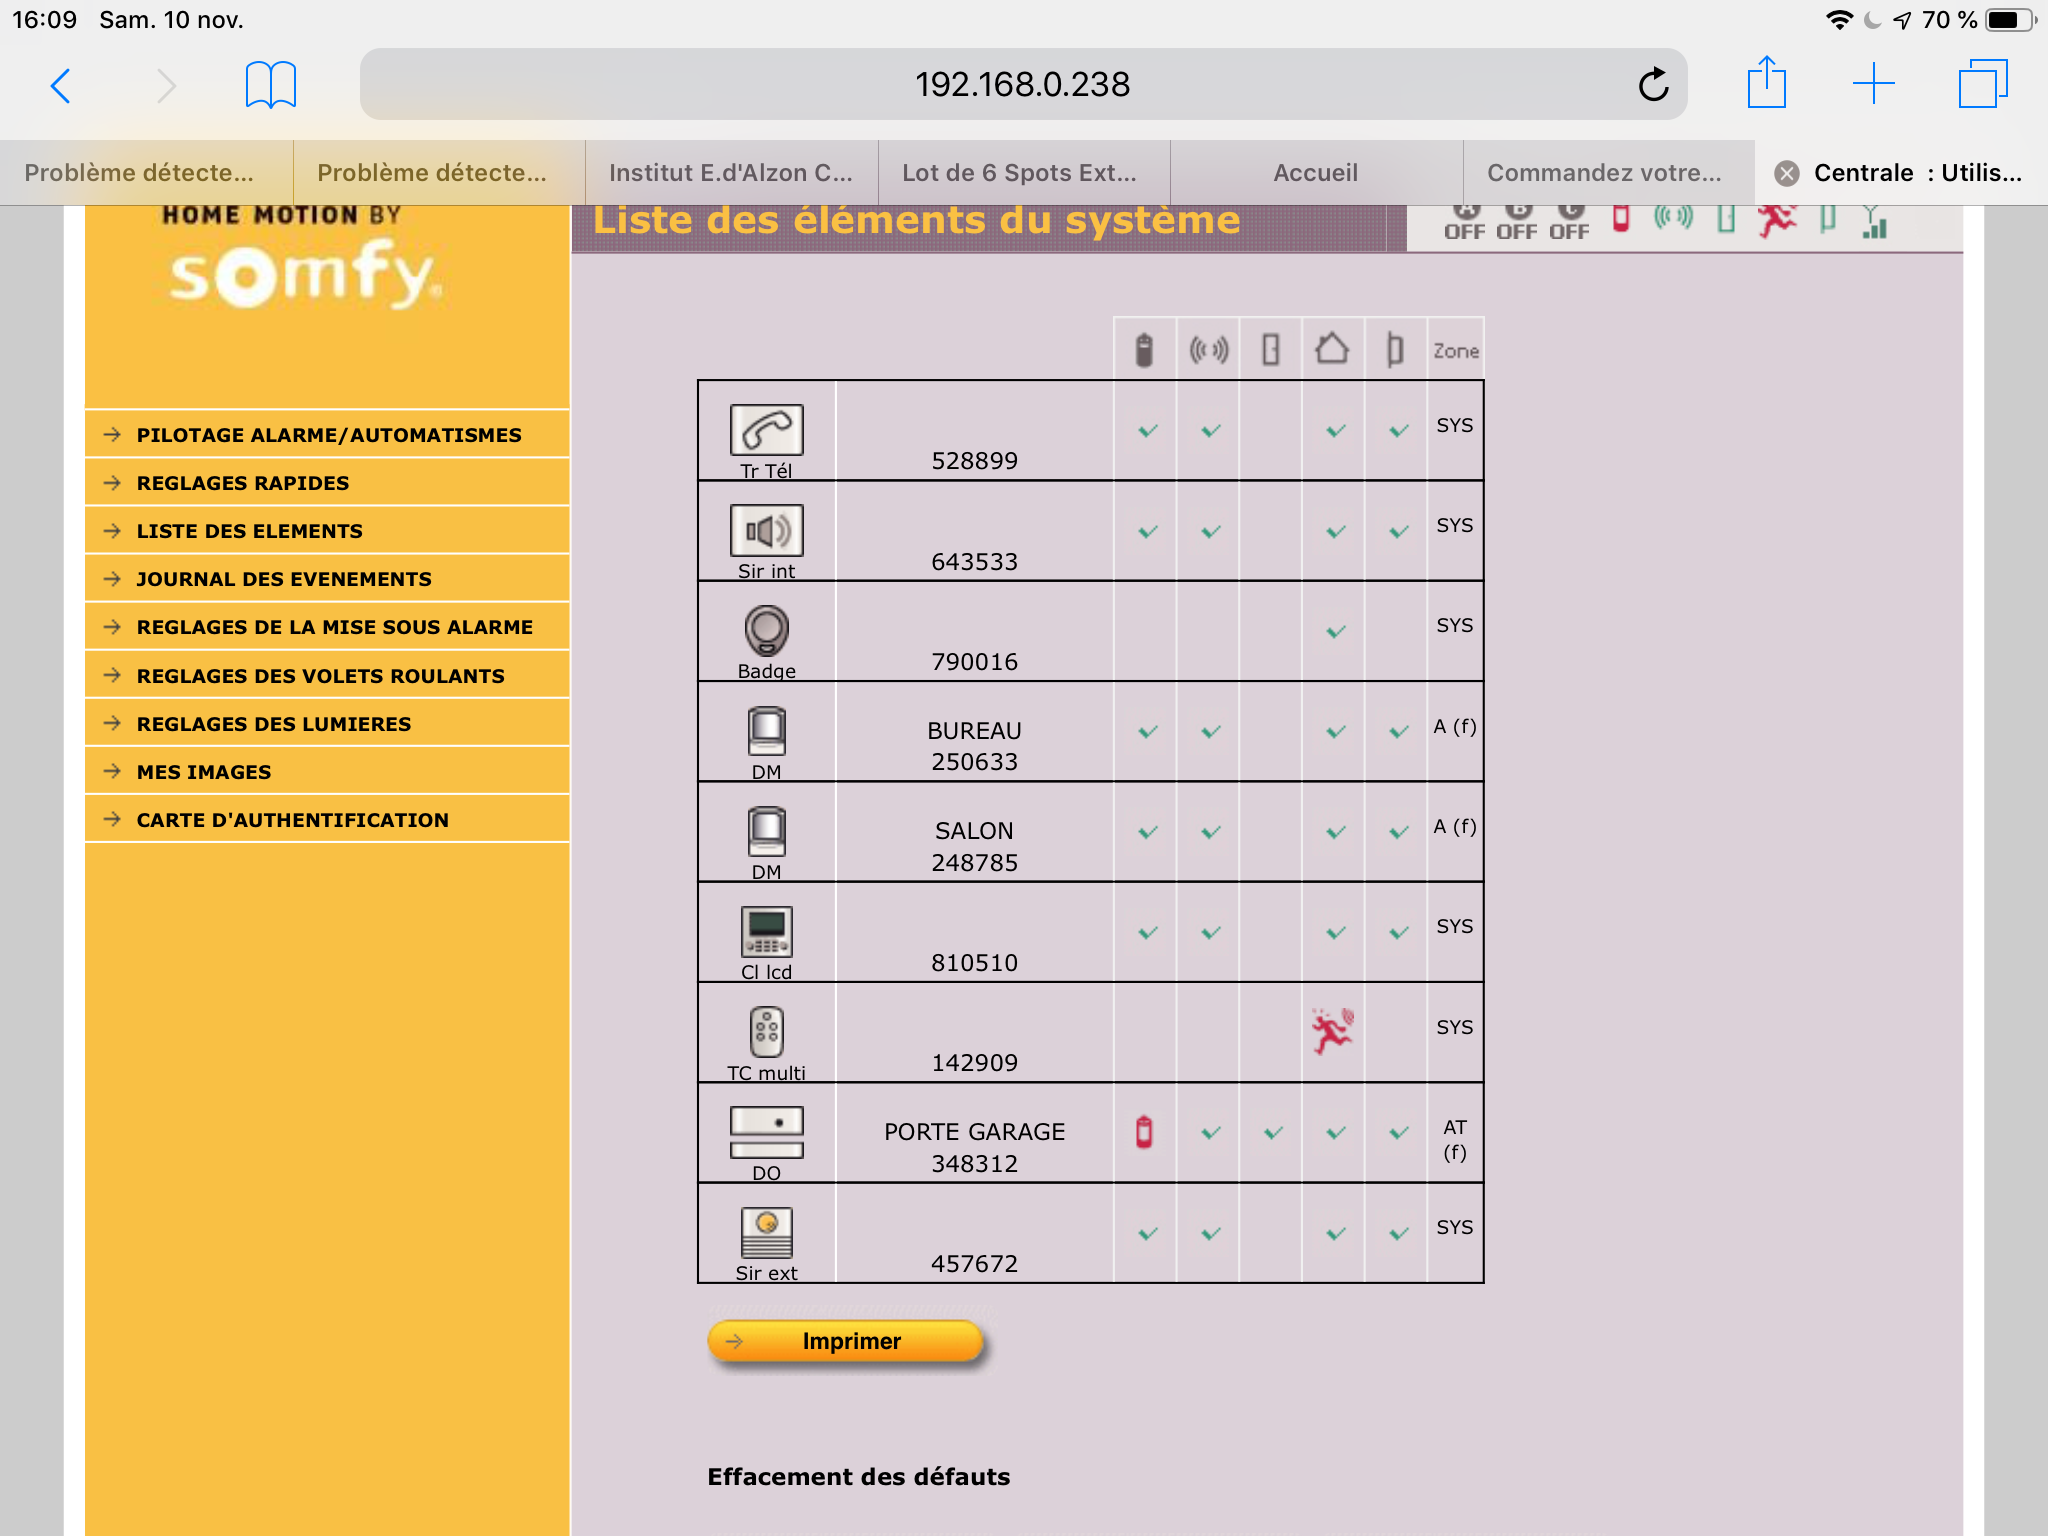Reload the page with the refresh arrow
This screenshot has width=2048, height=1536.
pos(1653,85)
